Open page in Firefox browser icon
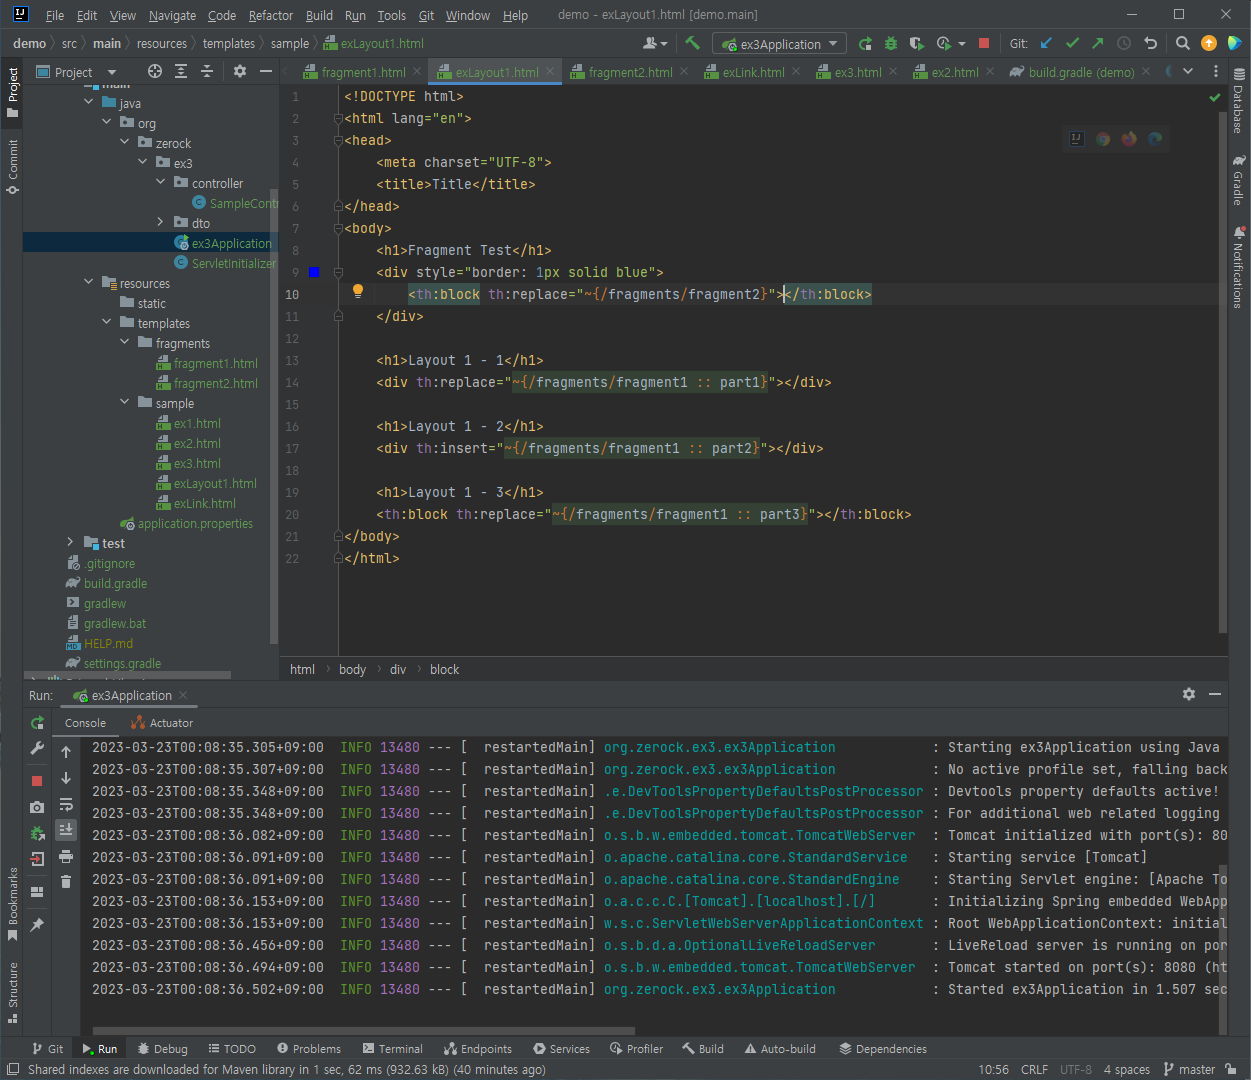 (1129, 139)
